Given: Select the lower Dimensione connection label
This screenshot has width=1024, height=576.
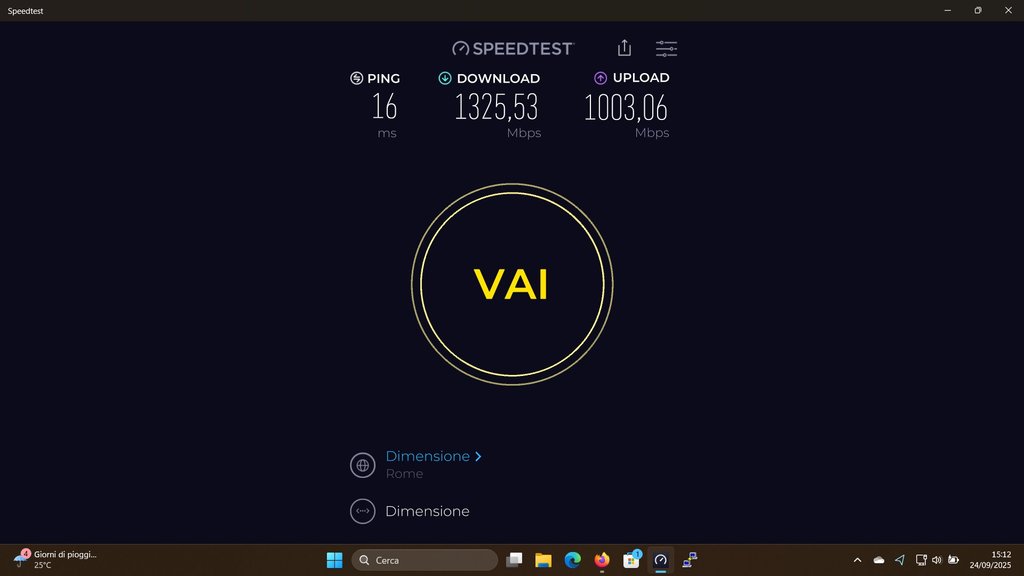Looking at the screenshot, I should click(427, 511).
